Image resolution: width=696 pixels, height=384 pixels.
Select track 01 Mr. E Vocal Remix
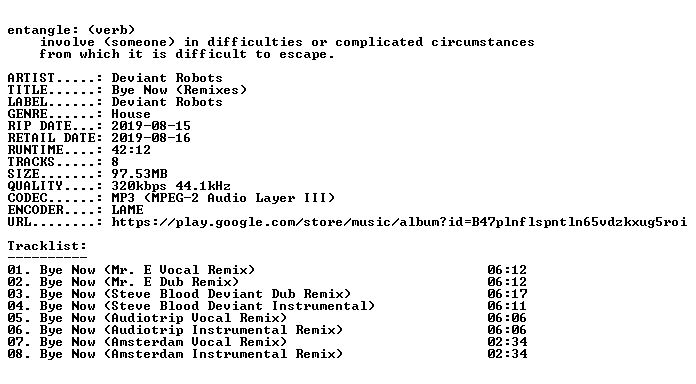coord(267,270)
